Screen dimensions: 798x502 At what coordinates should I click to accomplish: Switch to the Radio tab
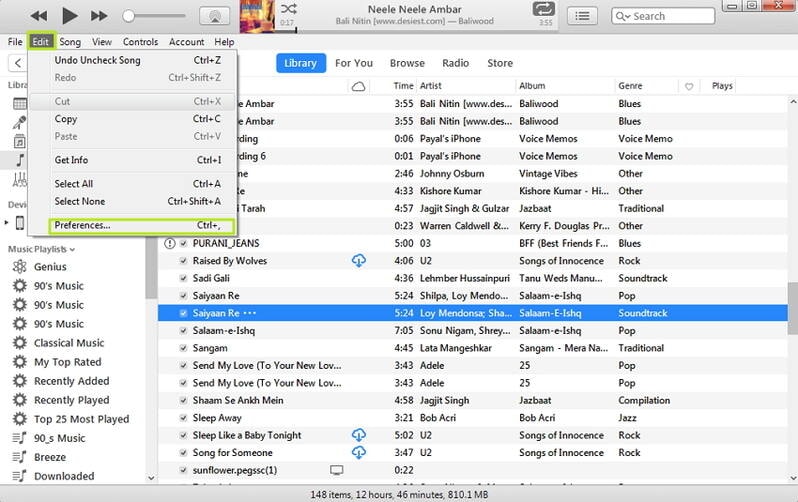[x=455, y=63]
